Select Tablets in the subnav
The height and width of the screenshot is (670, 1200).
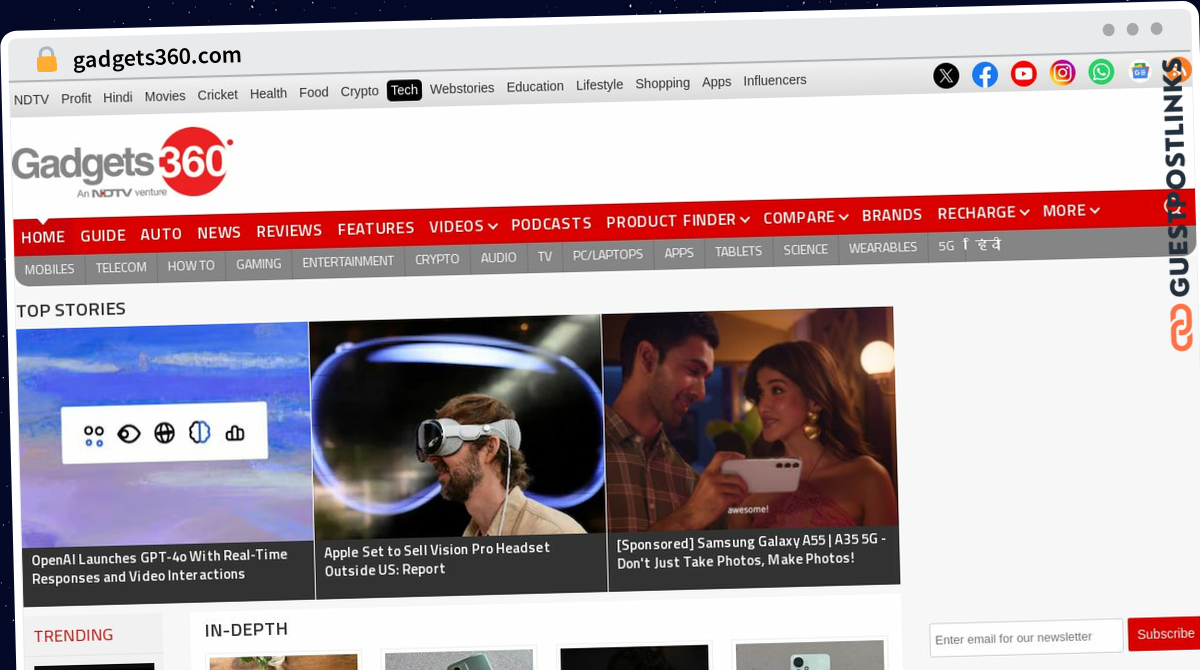click(x=738, y=252)
